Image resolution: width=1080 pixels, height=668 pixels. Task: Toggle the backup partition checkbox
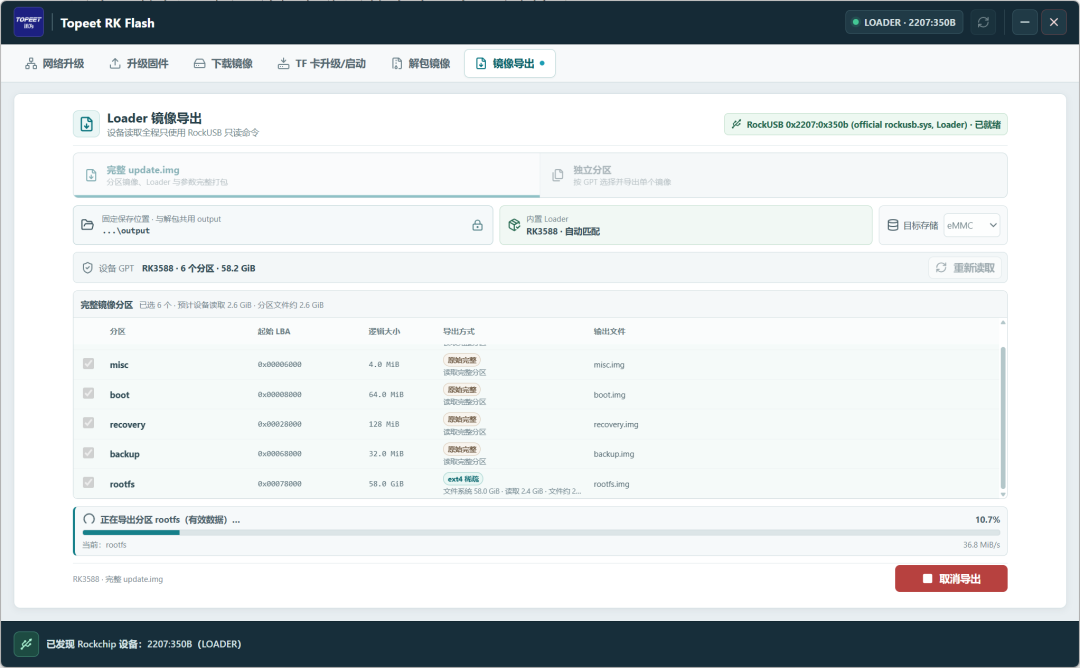coord(89,452)
